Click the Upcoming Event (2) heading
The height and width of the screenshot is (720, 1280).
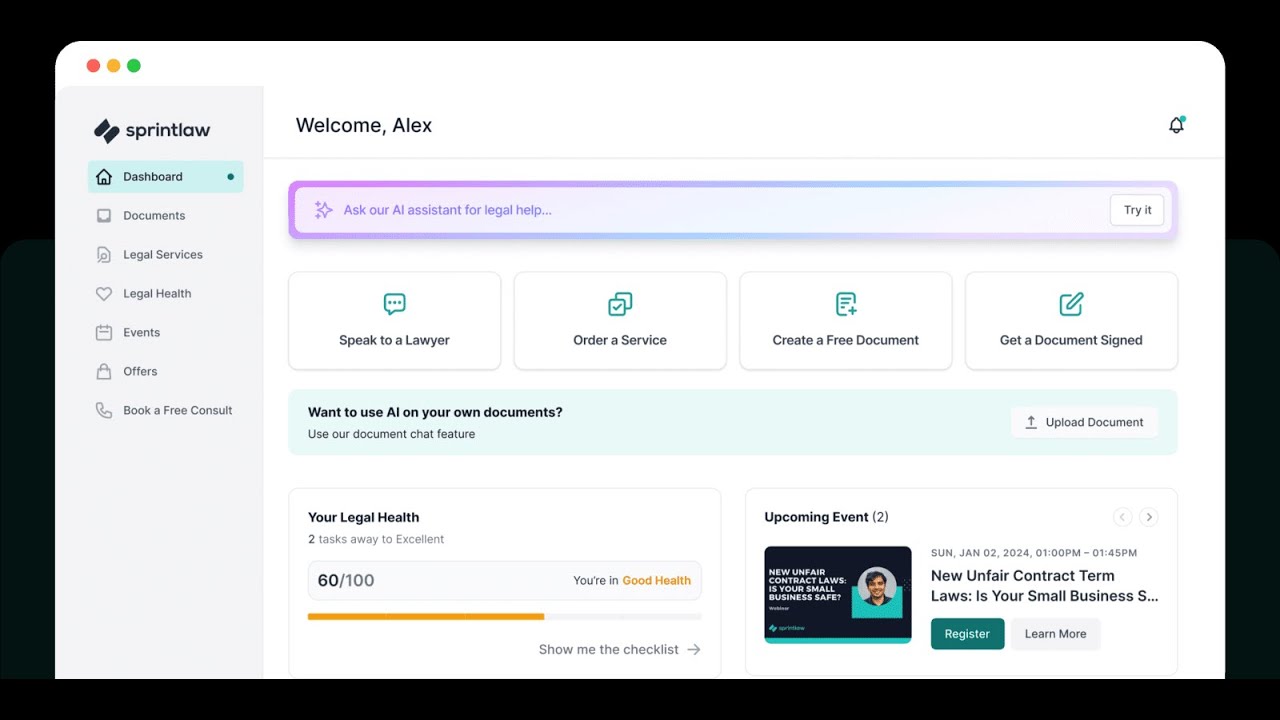click(827, 518)
